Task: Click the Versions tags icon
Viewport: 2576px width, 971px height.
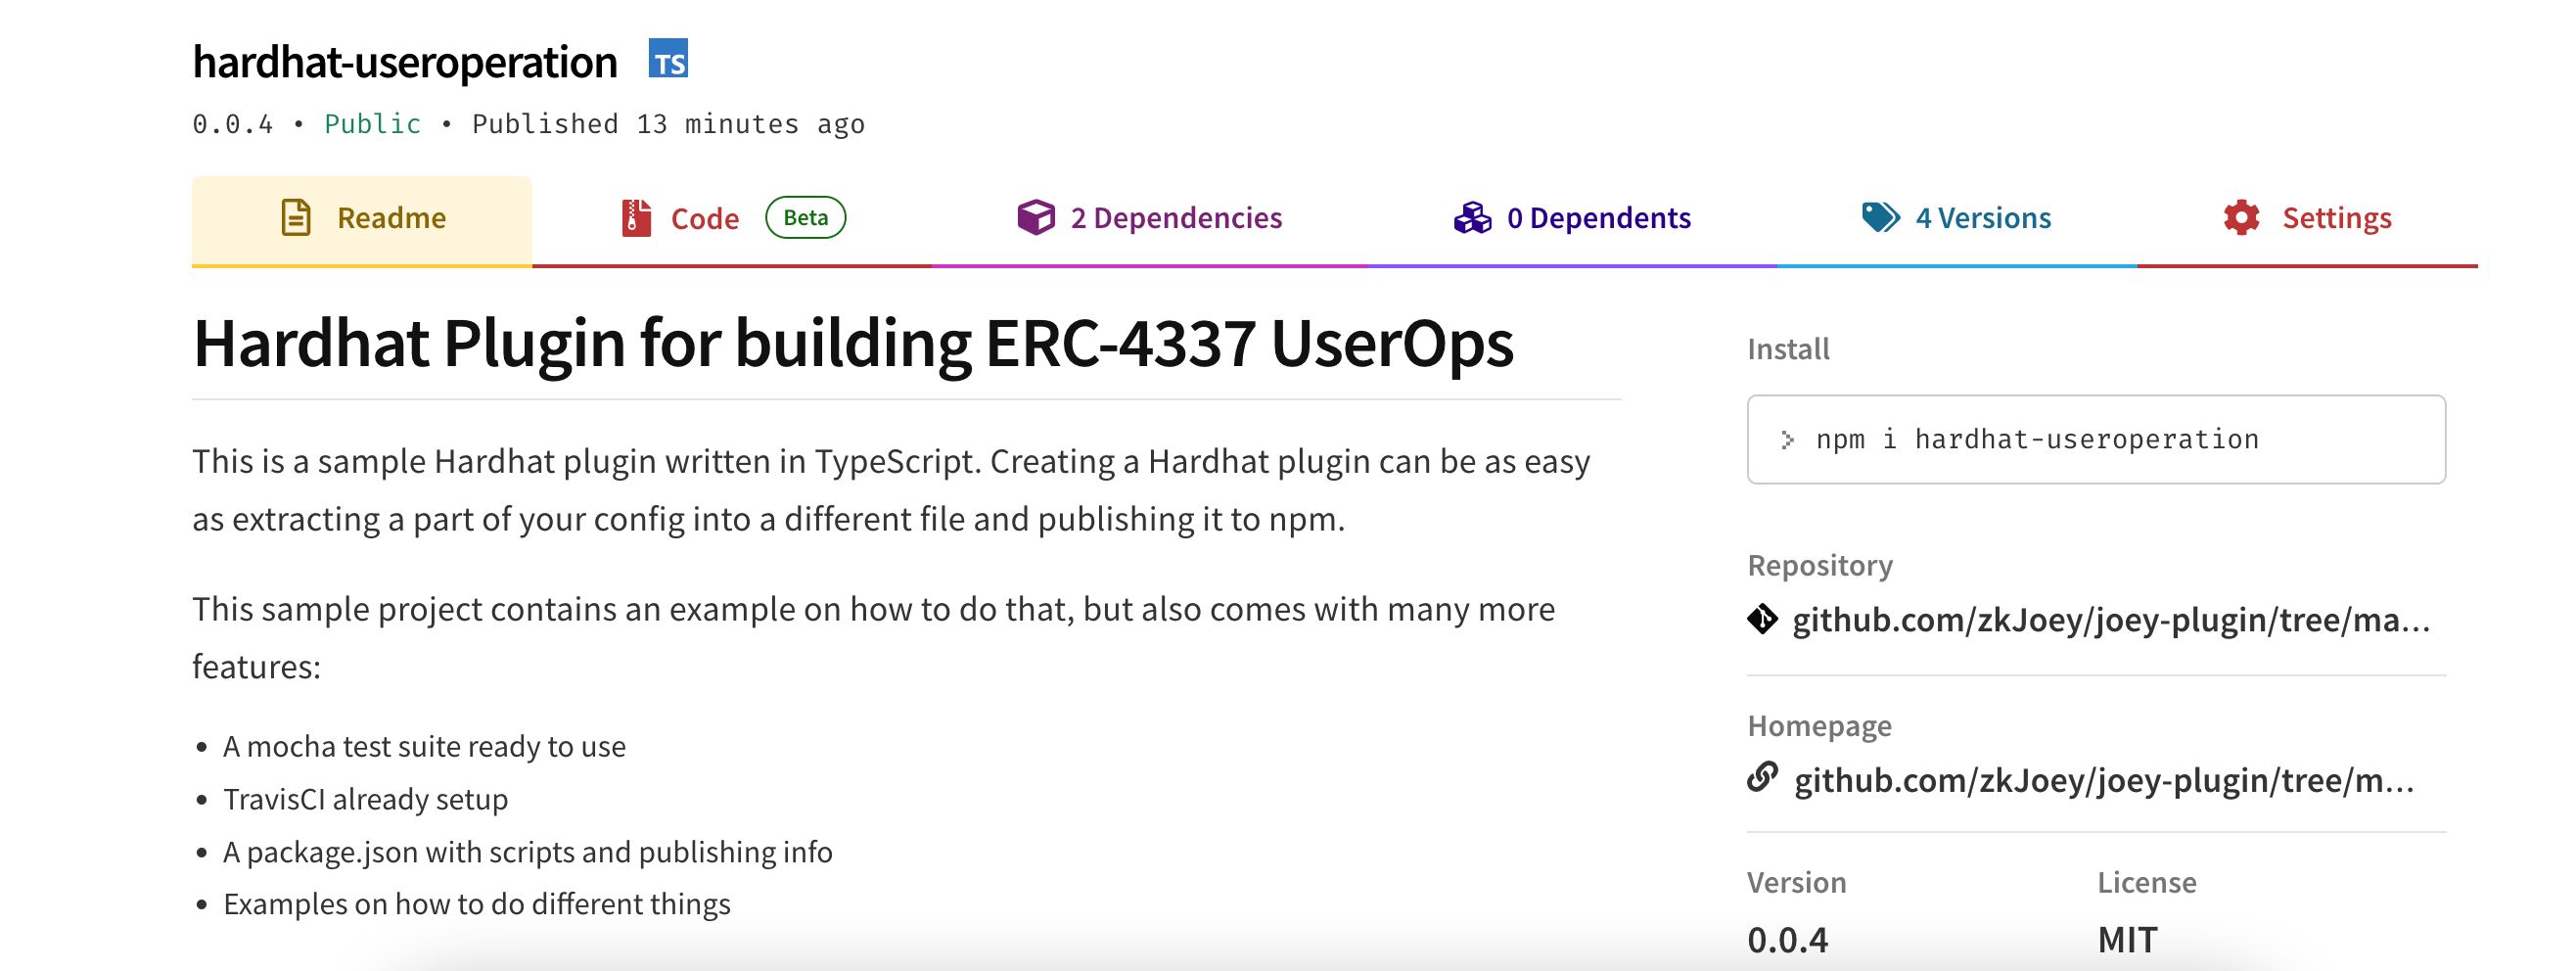Action: click(x=1880, y=217)
